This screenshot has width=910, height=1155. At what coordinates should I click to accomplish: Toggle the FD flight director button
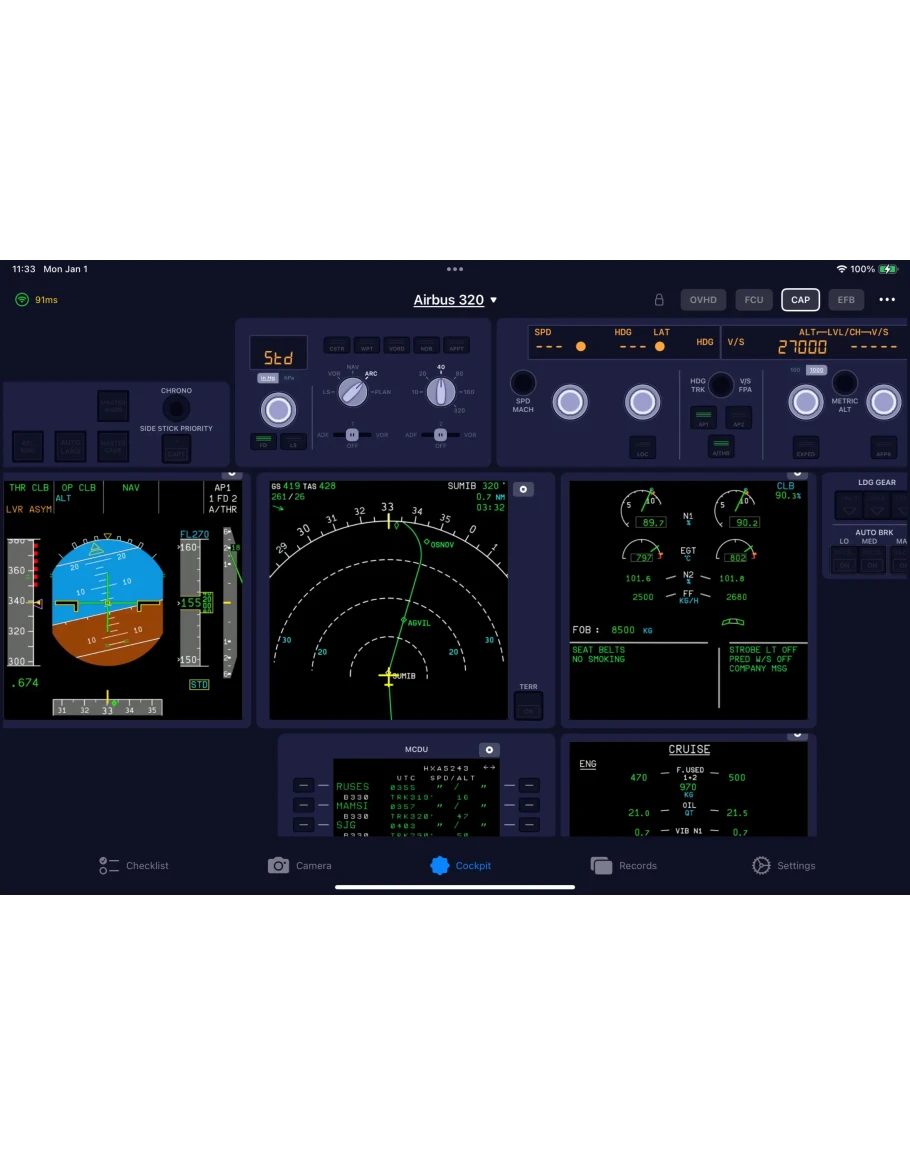263,442
